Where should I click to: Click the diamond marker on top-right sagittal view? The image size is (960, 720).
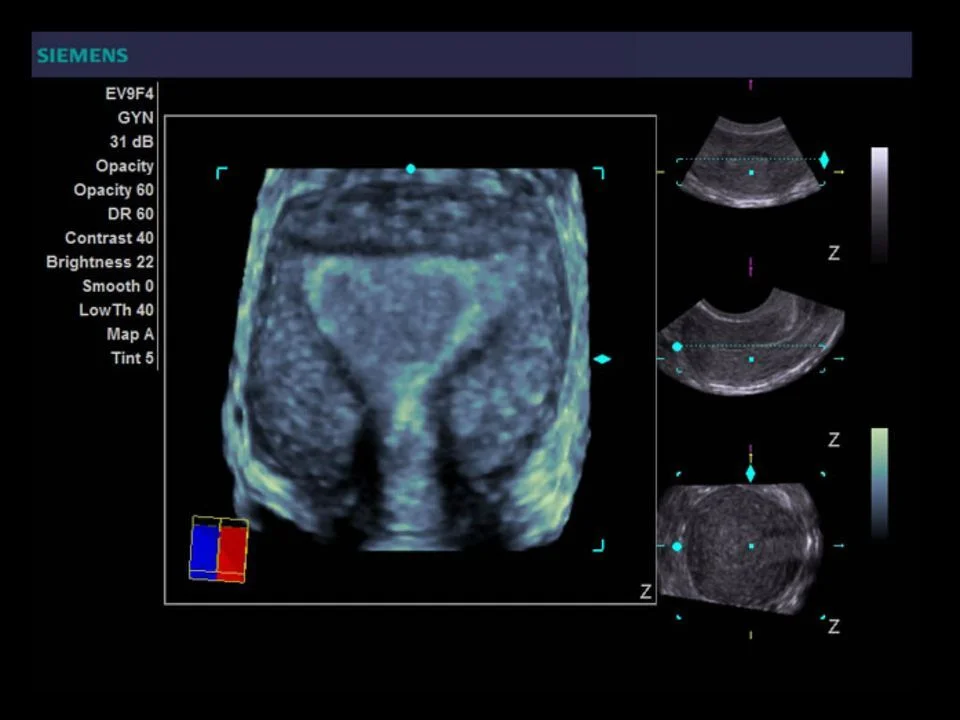click(x=824, y=160)
